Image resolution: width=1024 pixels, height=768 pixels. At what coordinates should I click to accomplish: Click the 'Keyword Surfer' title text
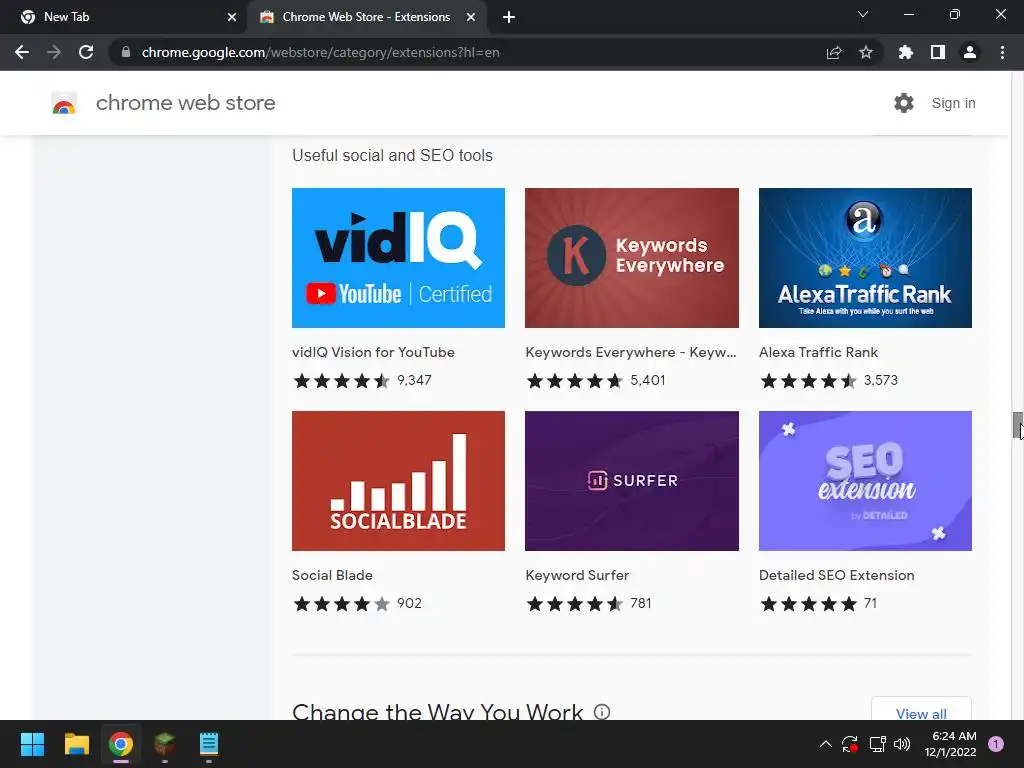[x=577, y=575]
